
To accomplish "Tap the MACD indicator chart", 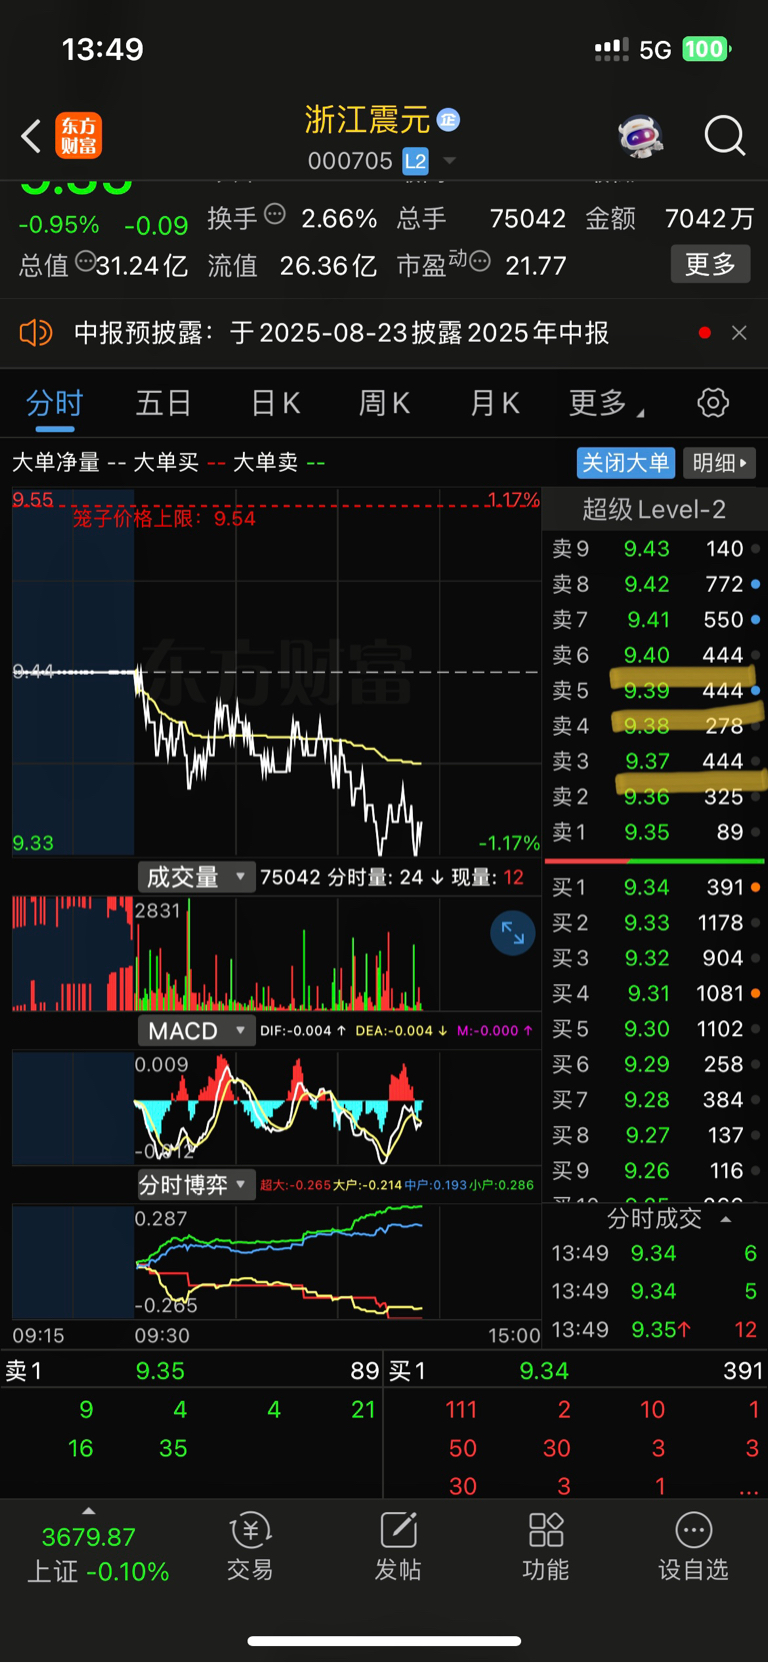I will 276,1107.
